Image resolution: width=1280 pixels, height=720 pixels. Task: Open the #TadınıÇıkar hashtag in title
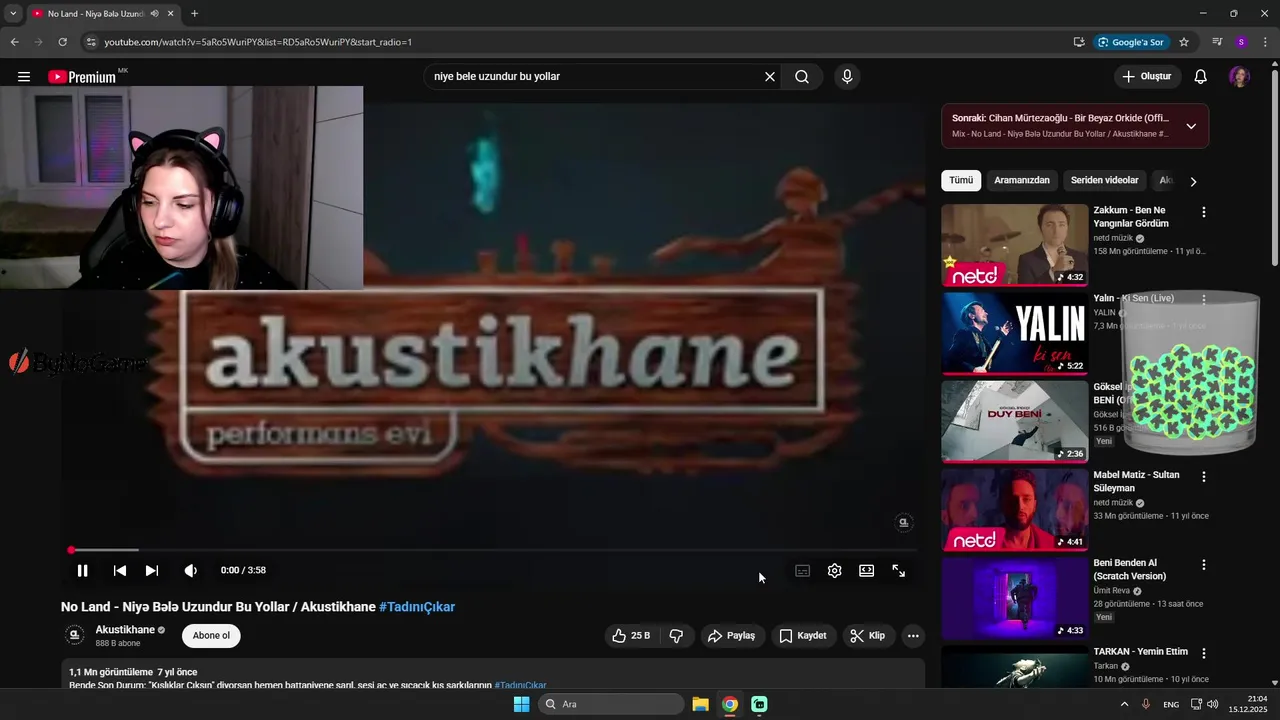(x=417, y=607)
